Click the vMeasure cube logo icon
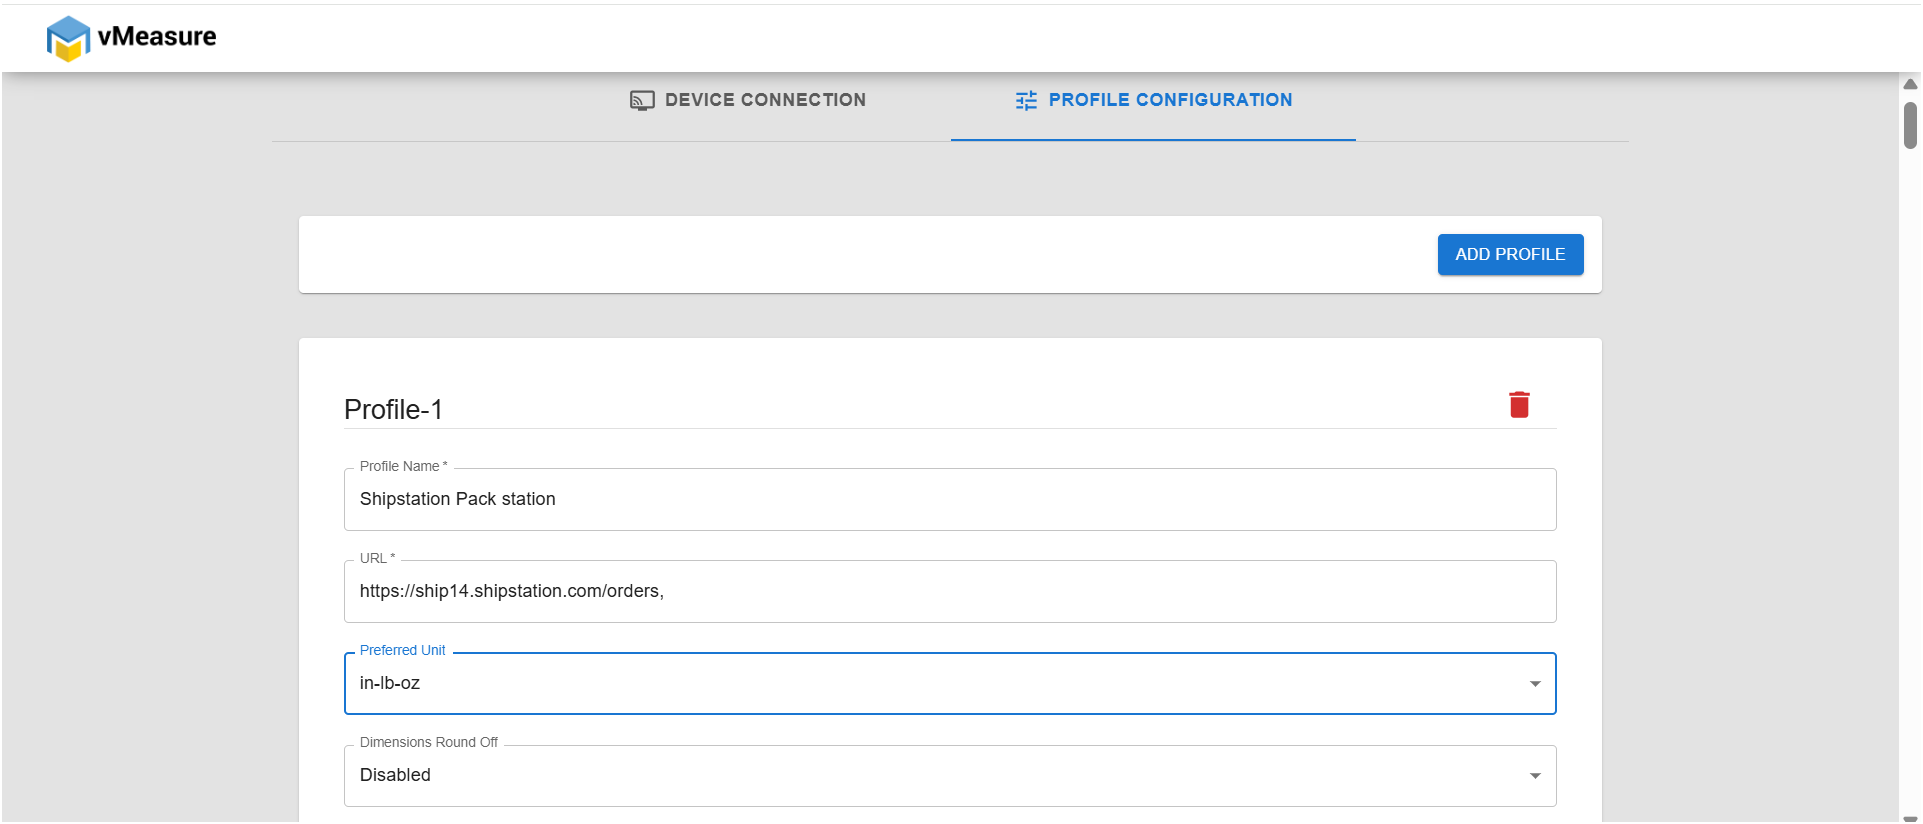This screenshot has height=824, width=1923. click(68, 38)
